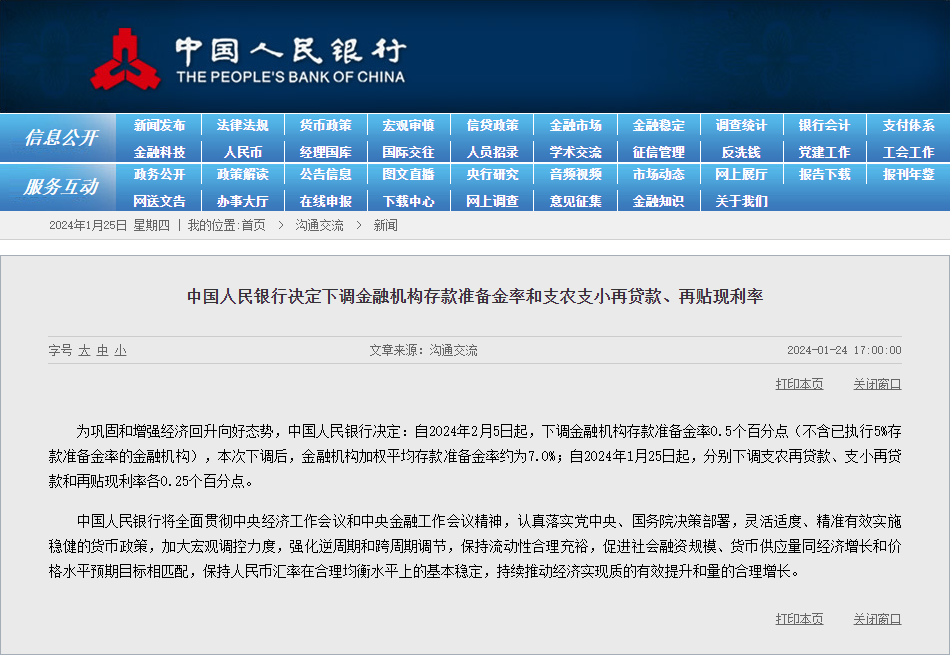Click 沟通交流 in the breadcrumb path
The height and width of the screenshot is (655, 950).
[319, 226]
